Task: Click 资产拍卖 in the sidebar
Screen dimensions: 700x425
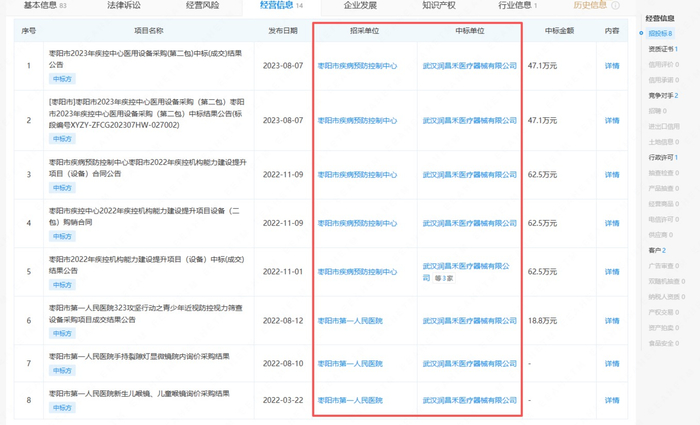Action: point(664,328)
